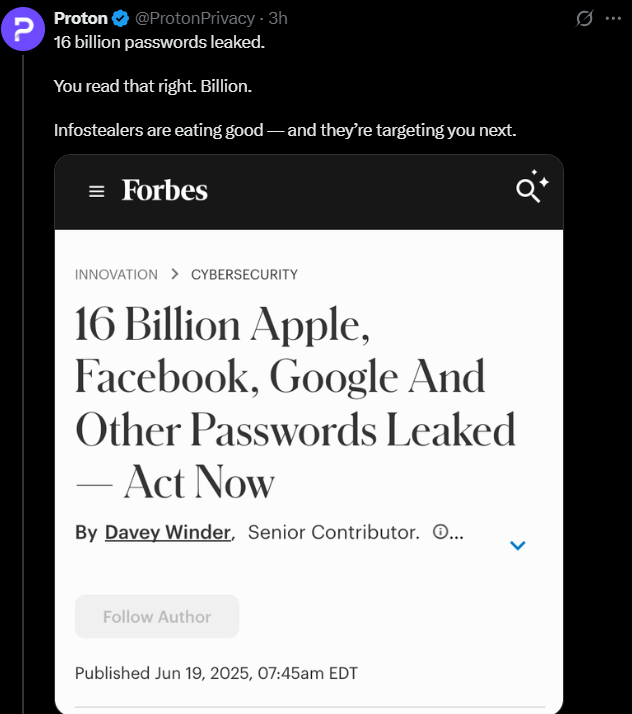632x714 pixels.
Task: Open the @ProtonPrivacy handle
Action: [195, 18]
